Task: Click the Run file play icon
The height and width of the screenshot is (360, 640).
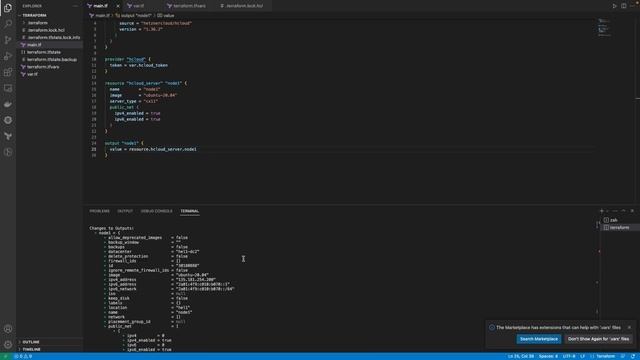Action: click(614, 6)
